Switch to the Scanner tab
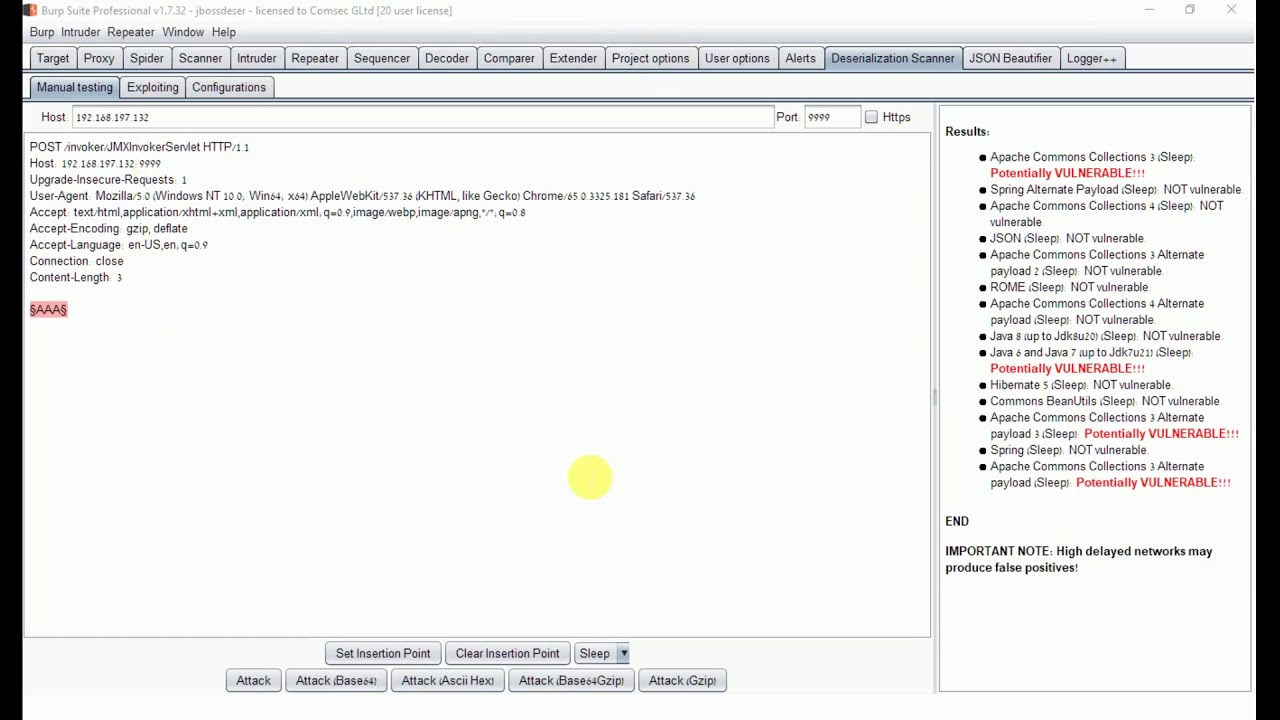This screenshot has height=720, width=1280. tap(200, 58)
